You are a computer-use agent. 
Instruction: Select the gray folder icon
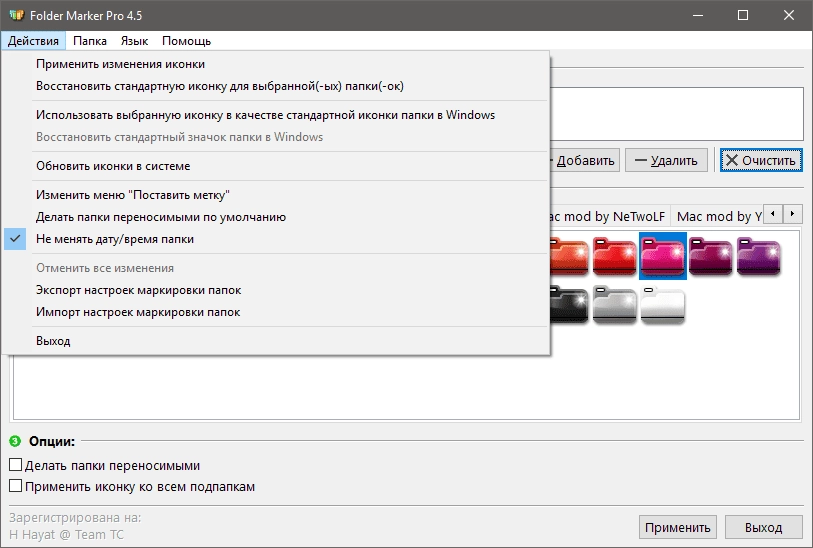(614, 305)
